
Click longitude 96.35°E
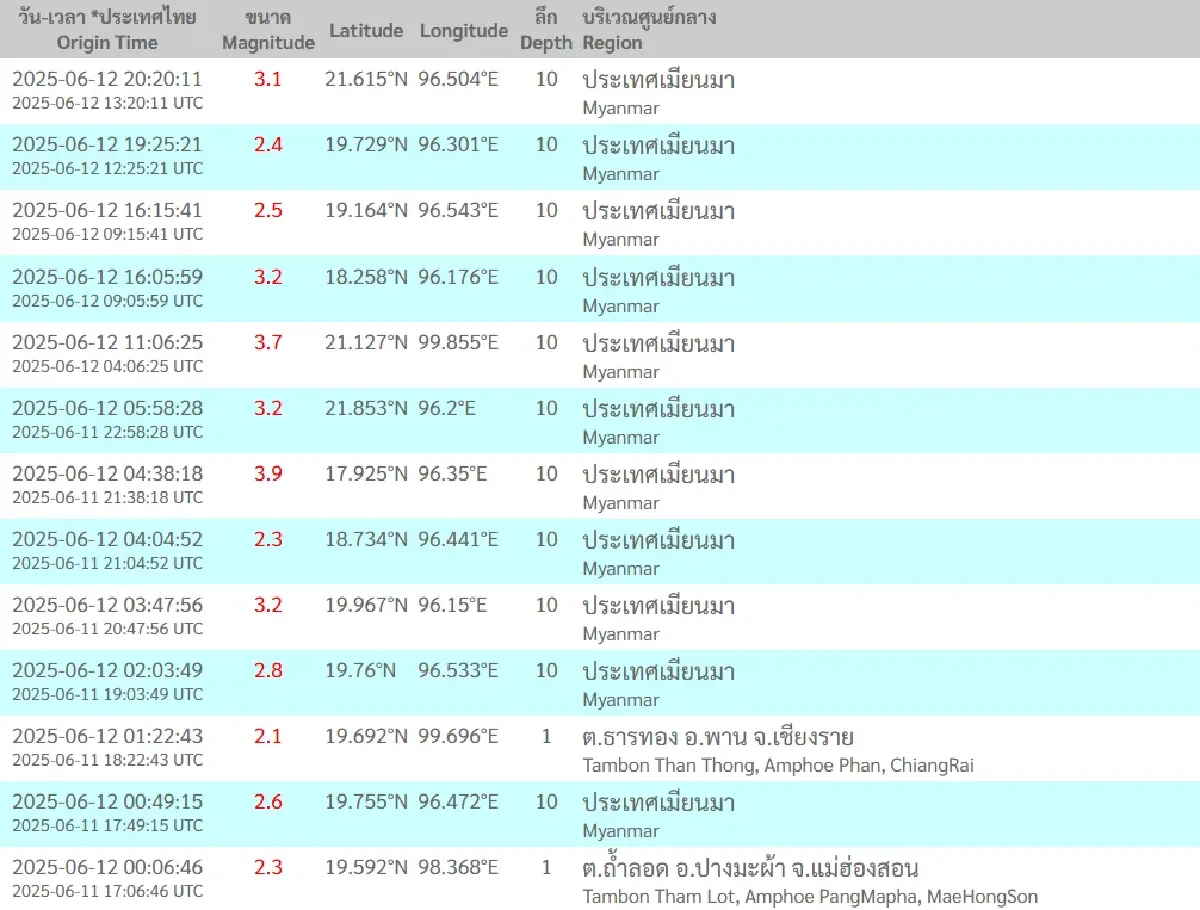pos(453,474)
